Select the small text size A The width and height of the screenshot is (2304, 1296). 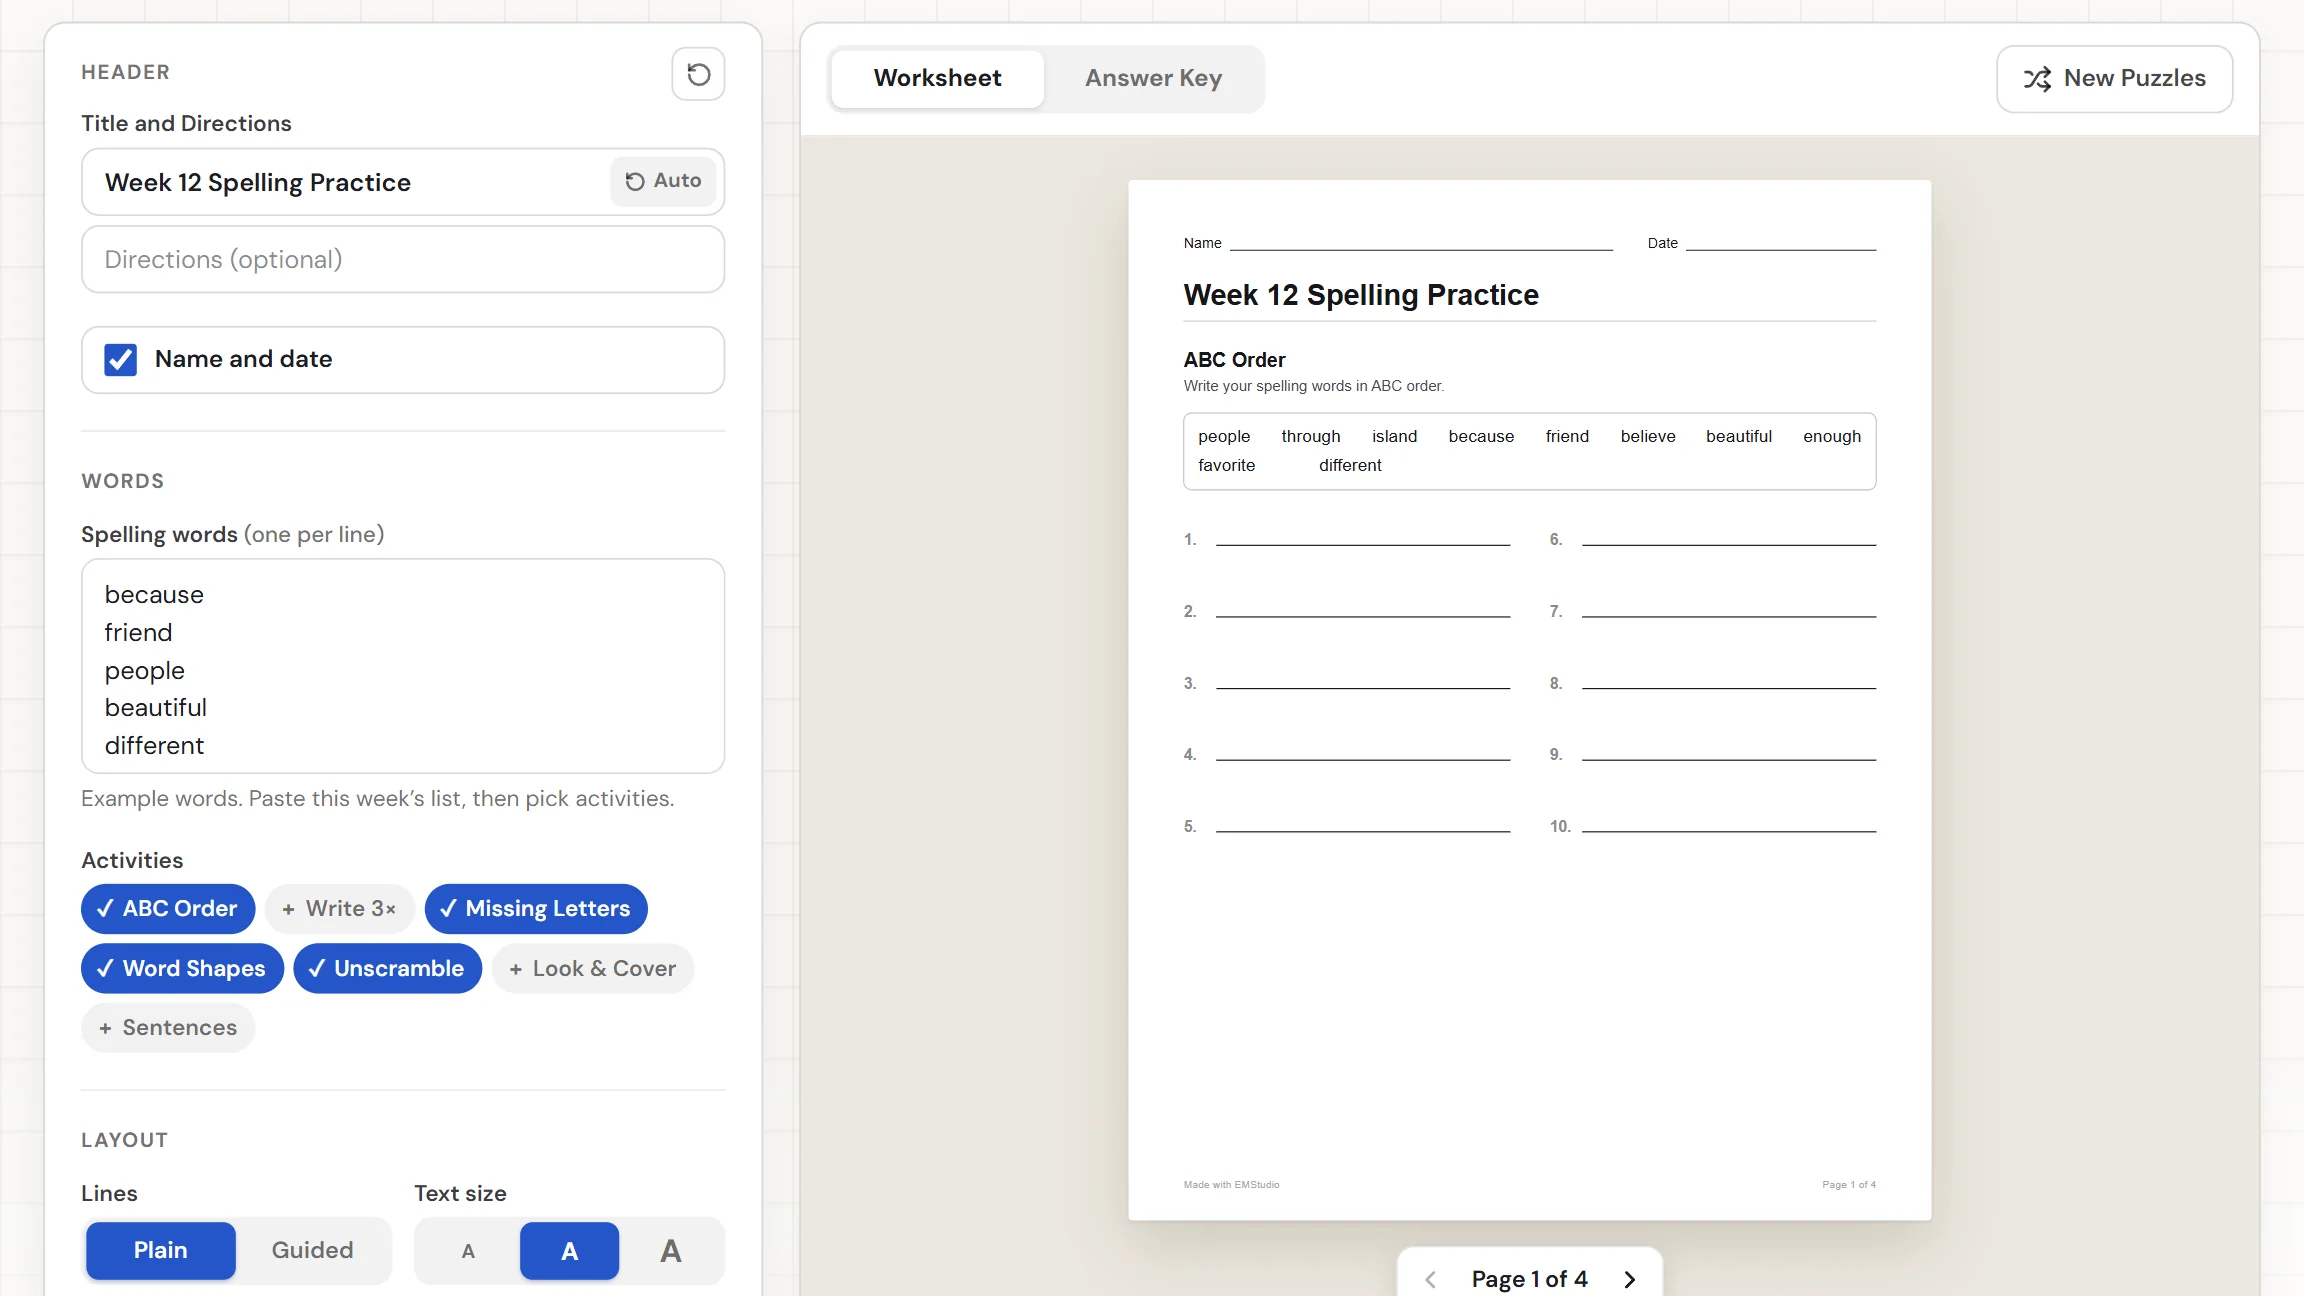pyautogui.click(x=468, y=1251)
